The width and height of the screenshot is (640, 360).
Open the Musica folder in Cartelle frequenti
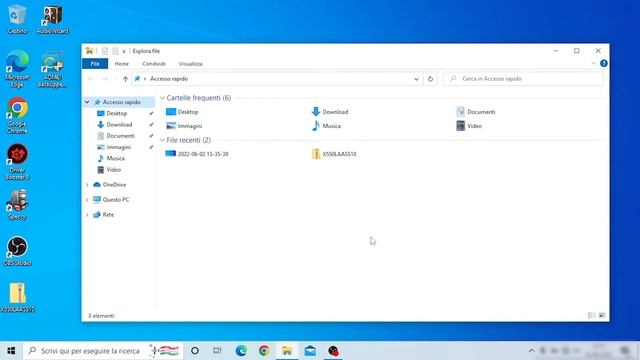tap(326, 126)
